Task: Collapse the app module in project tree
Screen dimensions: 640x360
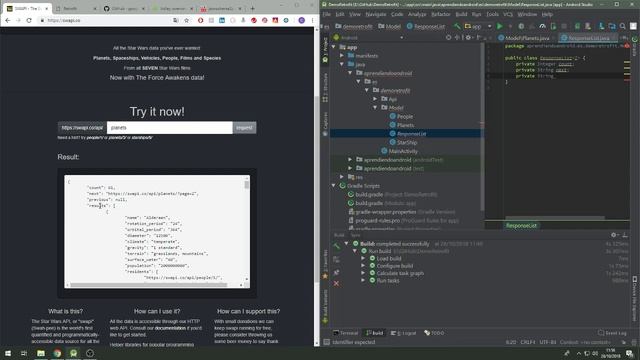Action: click(334, 47)
